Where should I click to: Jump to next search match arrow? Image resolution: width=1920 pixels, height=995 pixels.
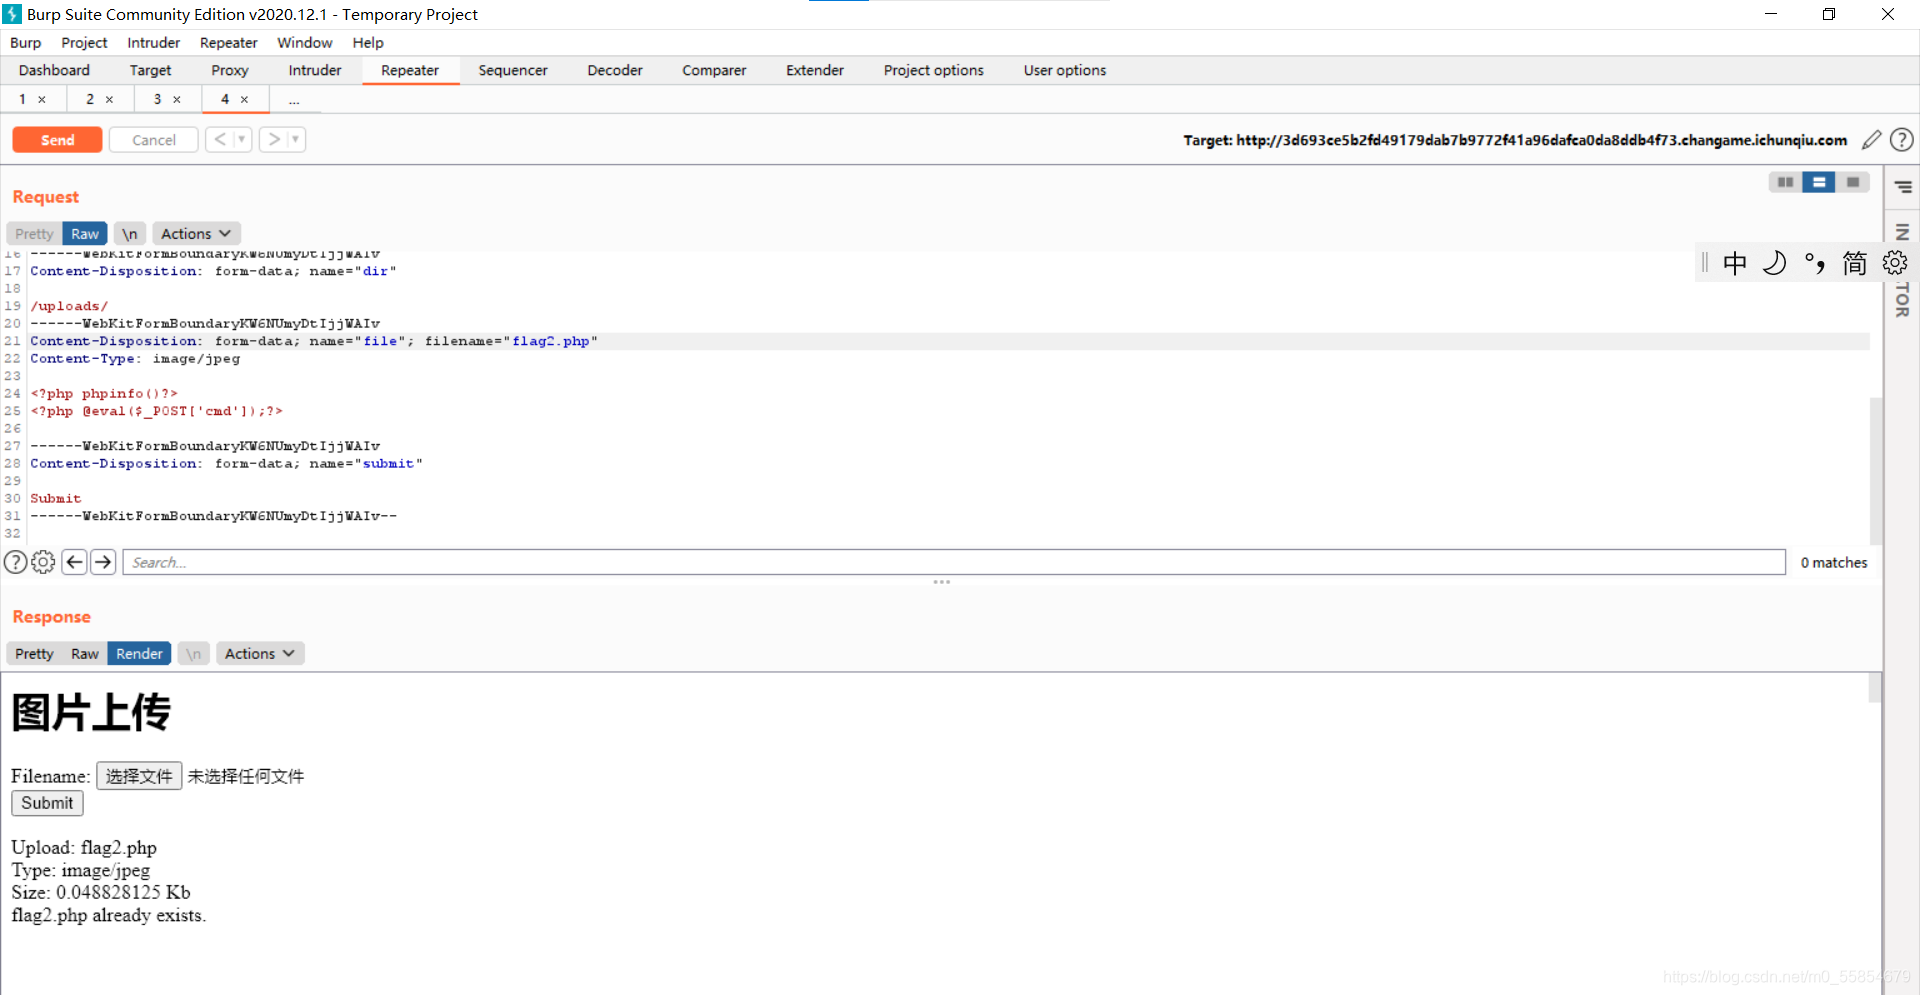pos(103,562)
